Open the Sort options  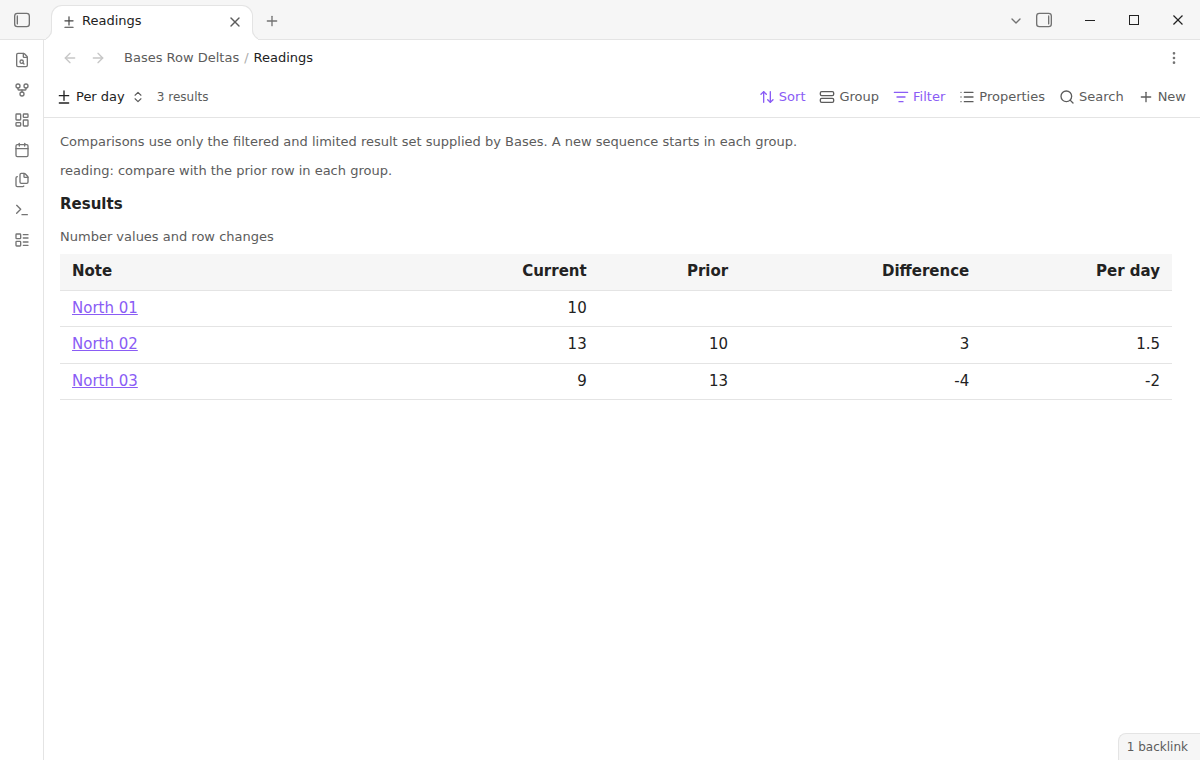tap(782, 97)
